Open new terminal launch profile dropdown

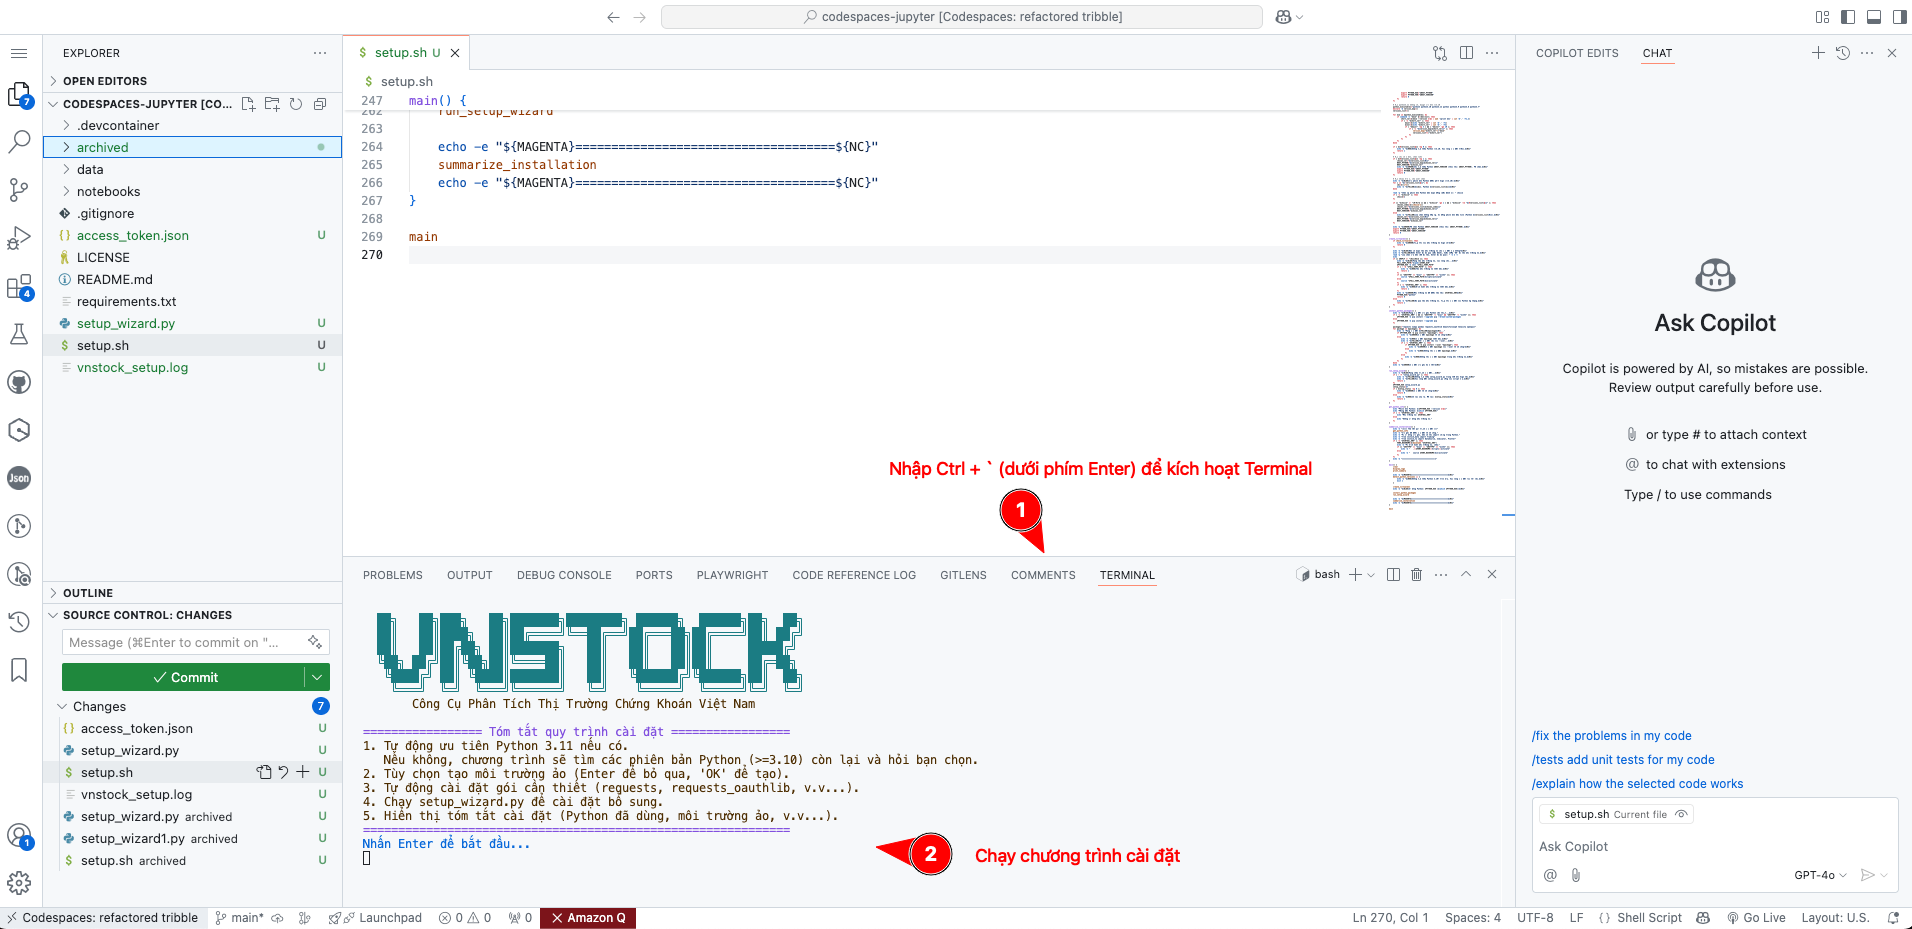coord(1371,574)
